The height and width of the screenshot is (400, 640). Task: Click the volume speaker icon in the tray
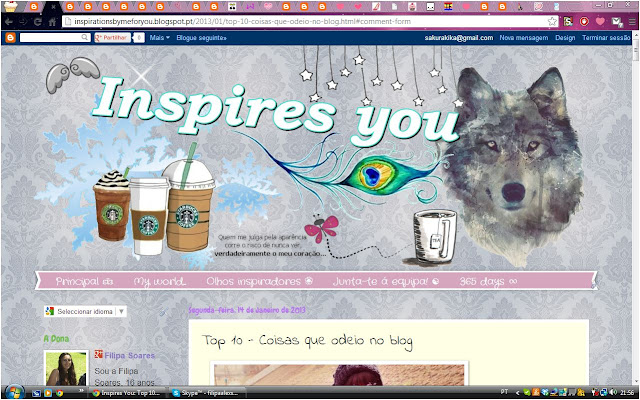coord(613,392)
